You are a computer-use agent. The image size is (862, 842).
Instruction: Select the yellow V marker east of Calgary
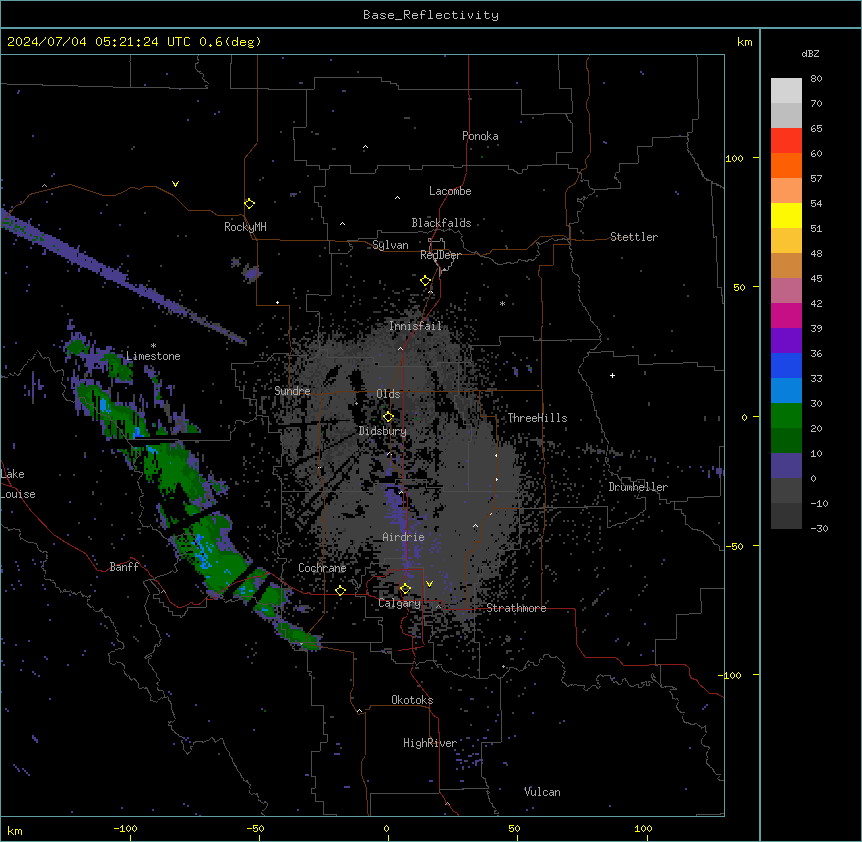coord(429,584)
